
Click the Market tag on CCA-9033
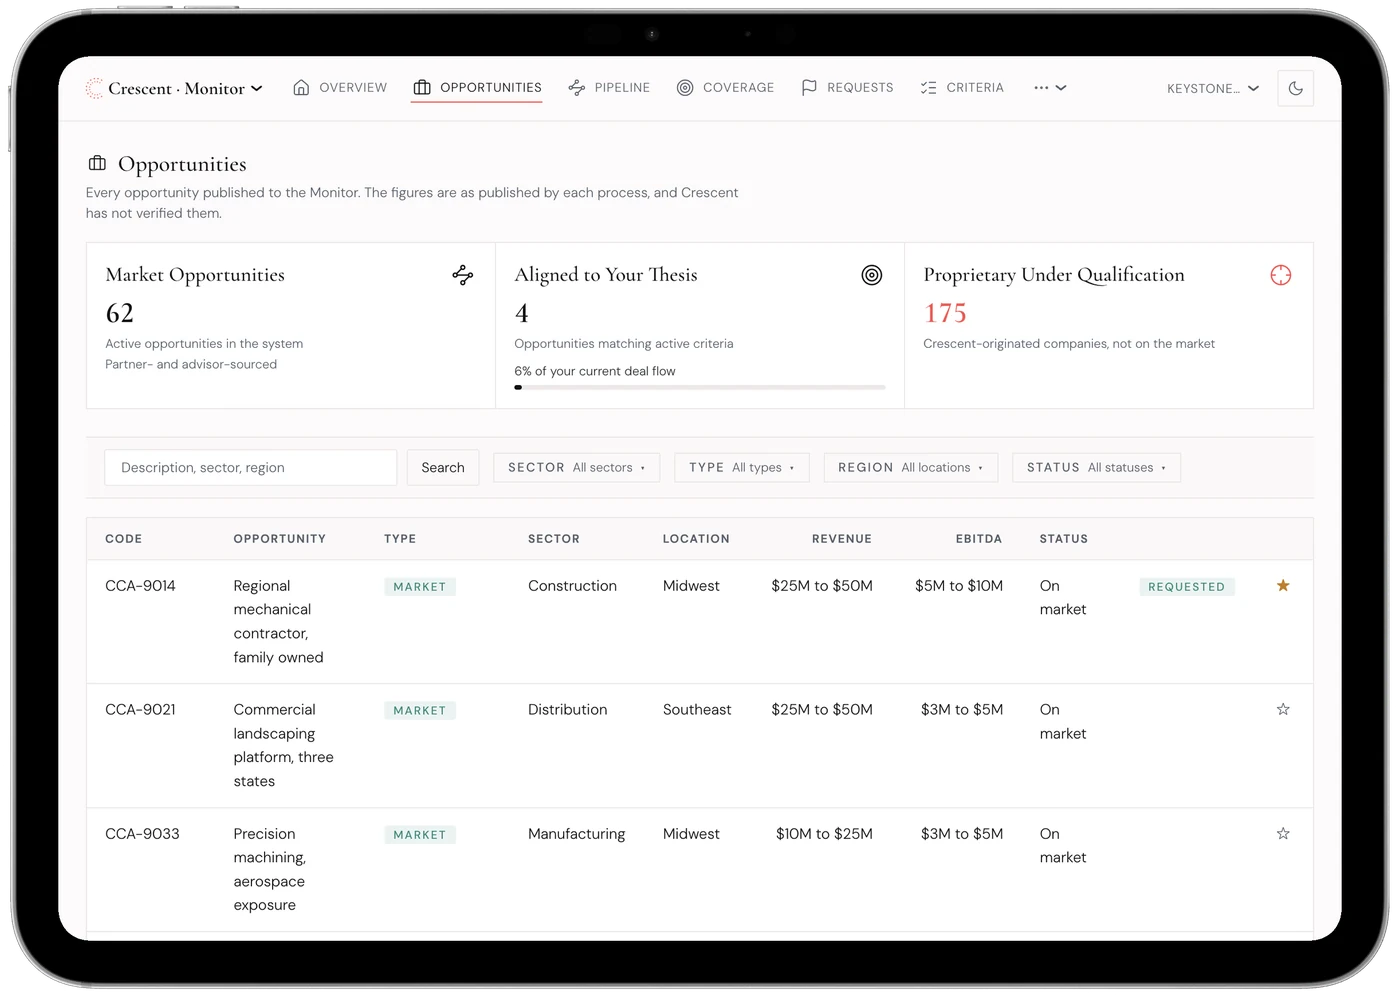point(420,835)
